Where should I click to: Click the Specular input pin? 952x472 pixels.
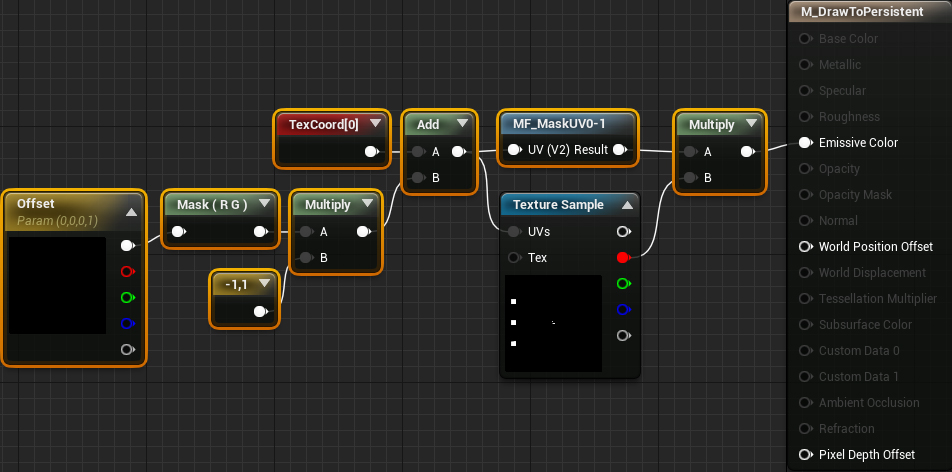tap(806, 91)
